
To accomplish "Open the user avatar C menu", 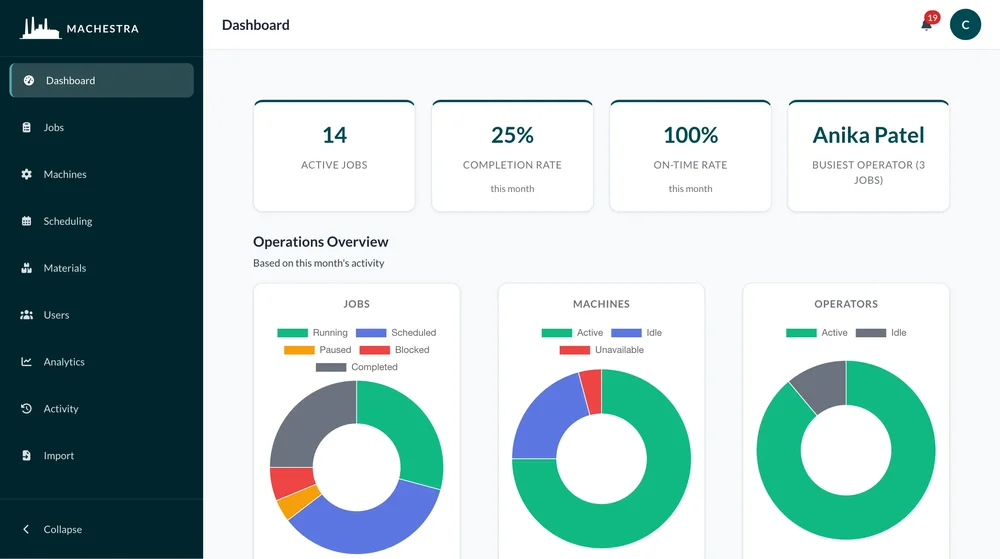I will [x=965, y=25].
